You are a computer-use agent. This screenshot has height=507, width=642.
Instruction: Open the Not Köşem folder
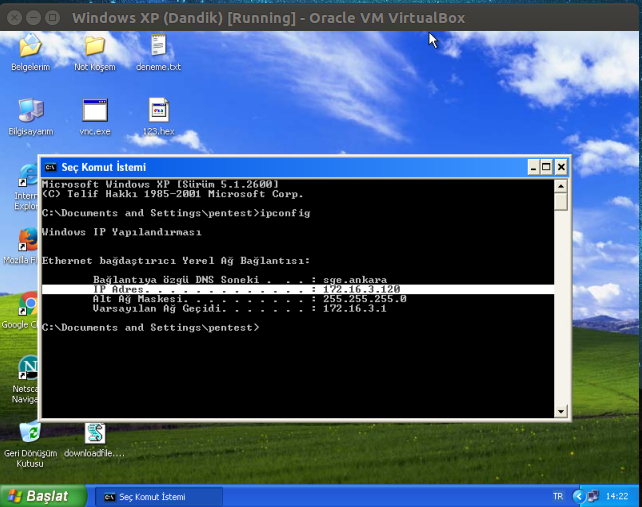pos(95,45)
